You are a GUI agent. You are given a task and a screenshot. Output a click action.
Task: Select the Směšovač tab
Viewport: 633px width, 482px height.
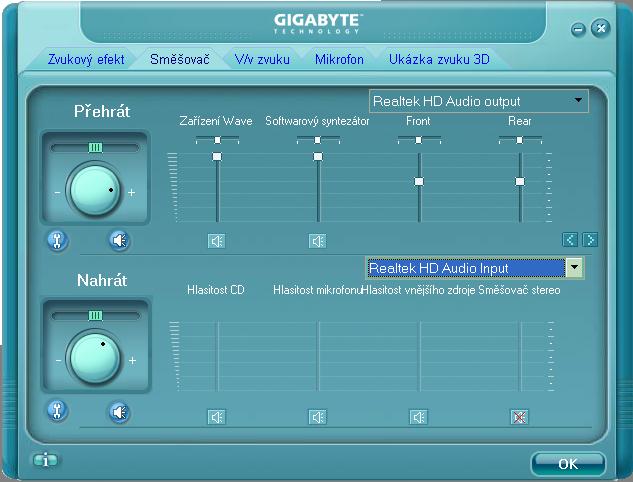(x=180, y=59)
